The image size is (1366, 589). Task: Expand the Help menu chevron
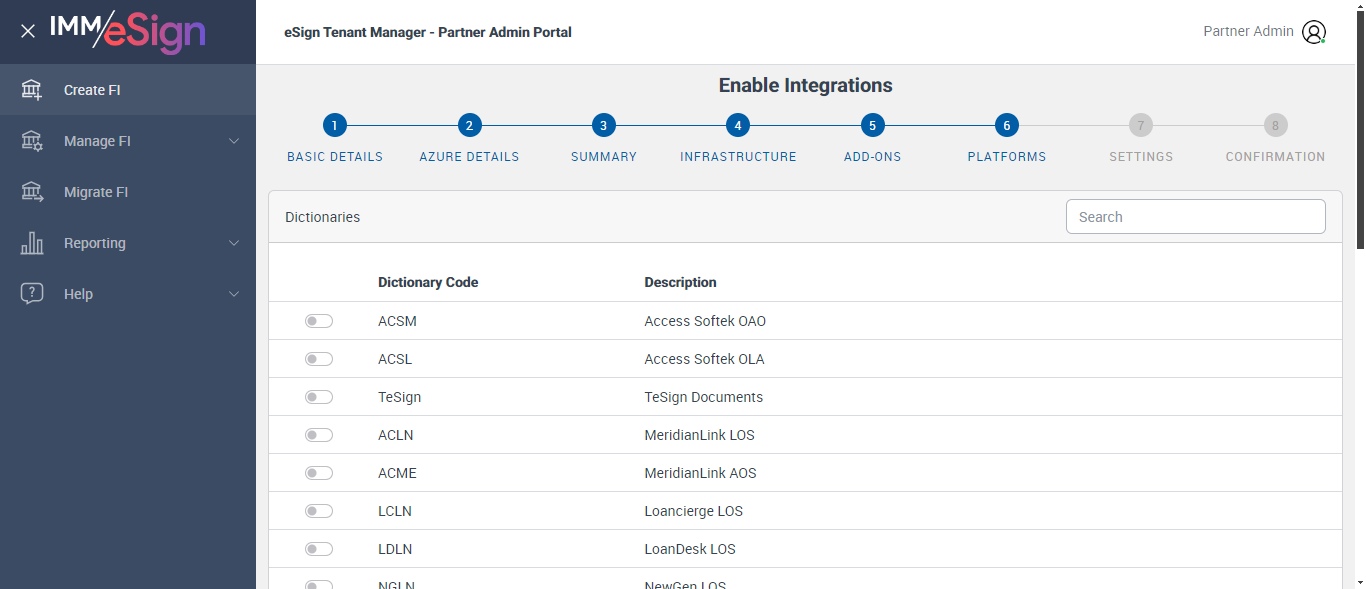coord(234,294)
